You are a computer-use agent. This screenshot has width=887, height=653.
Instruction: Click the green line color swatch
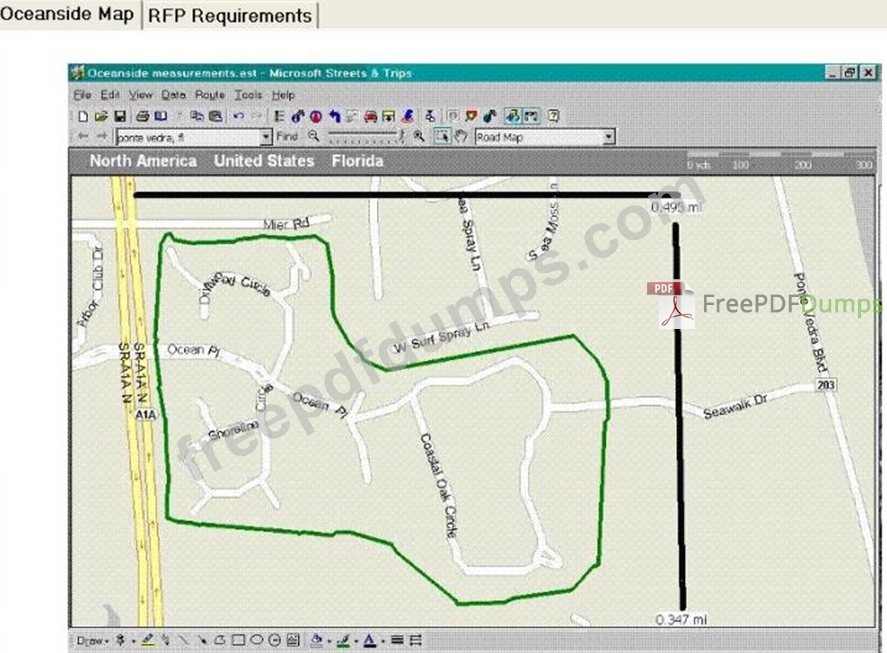pos(343,640)
